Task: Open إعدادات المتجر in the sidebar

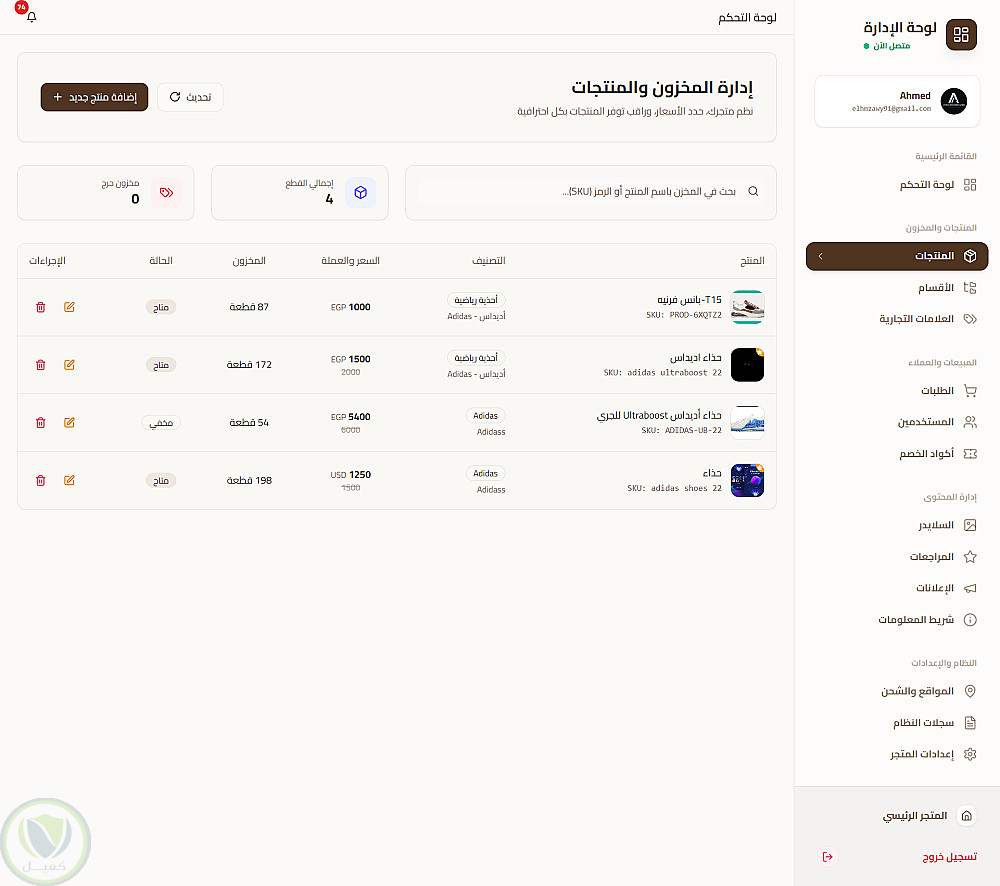Action: click(897, 754)
